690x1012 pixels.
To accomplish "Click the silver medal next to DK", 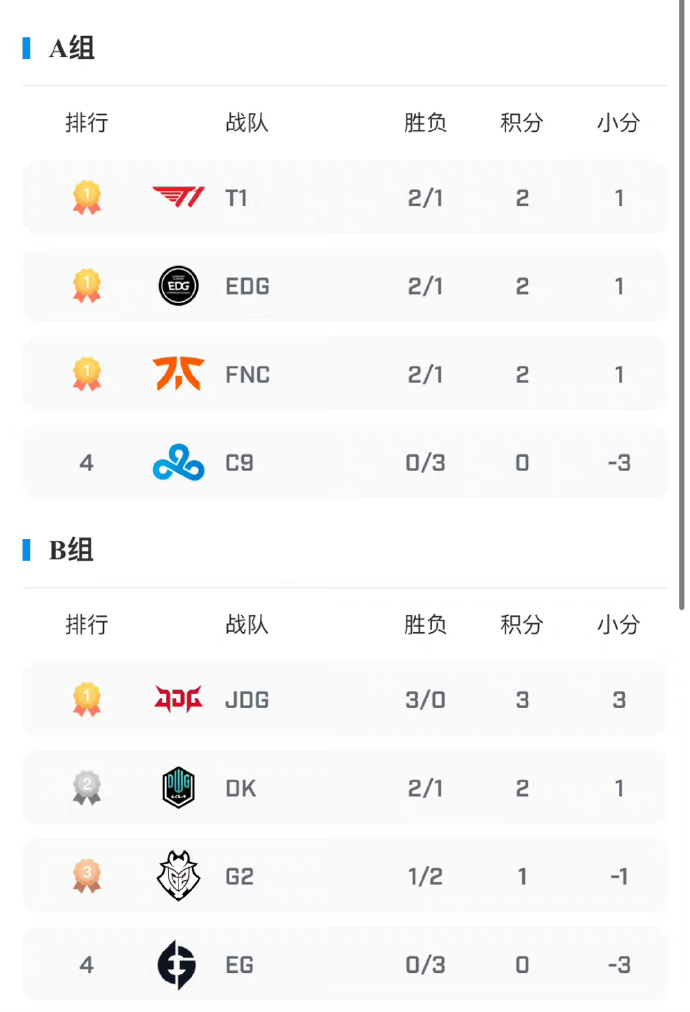I will (86, 788).
